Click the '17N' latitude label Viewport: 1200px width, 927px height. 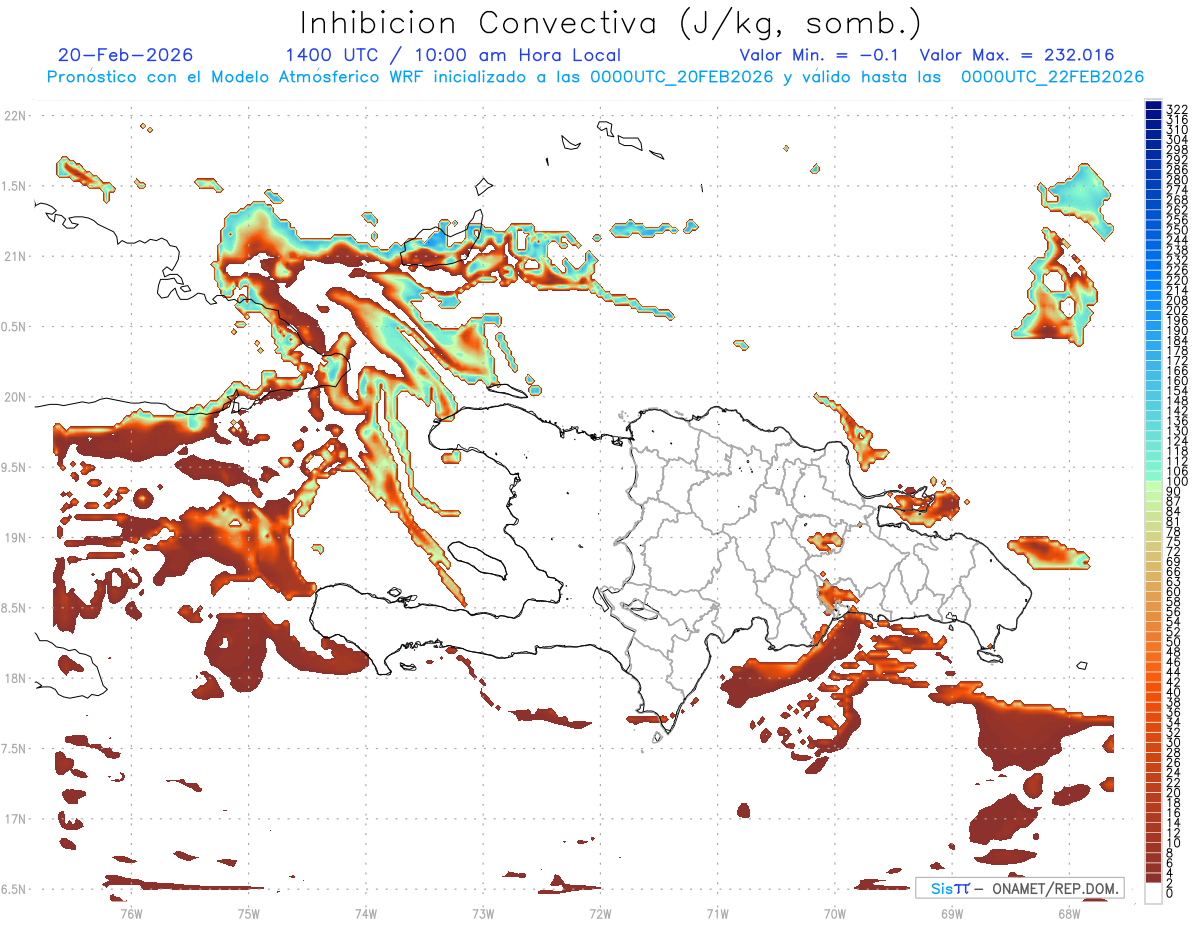(x=15, y=819)
